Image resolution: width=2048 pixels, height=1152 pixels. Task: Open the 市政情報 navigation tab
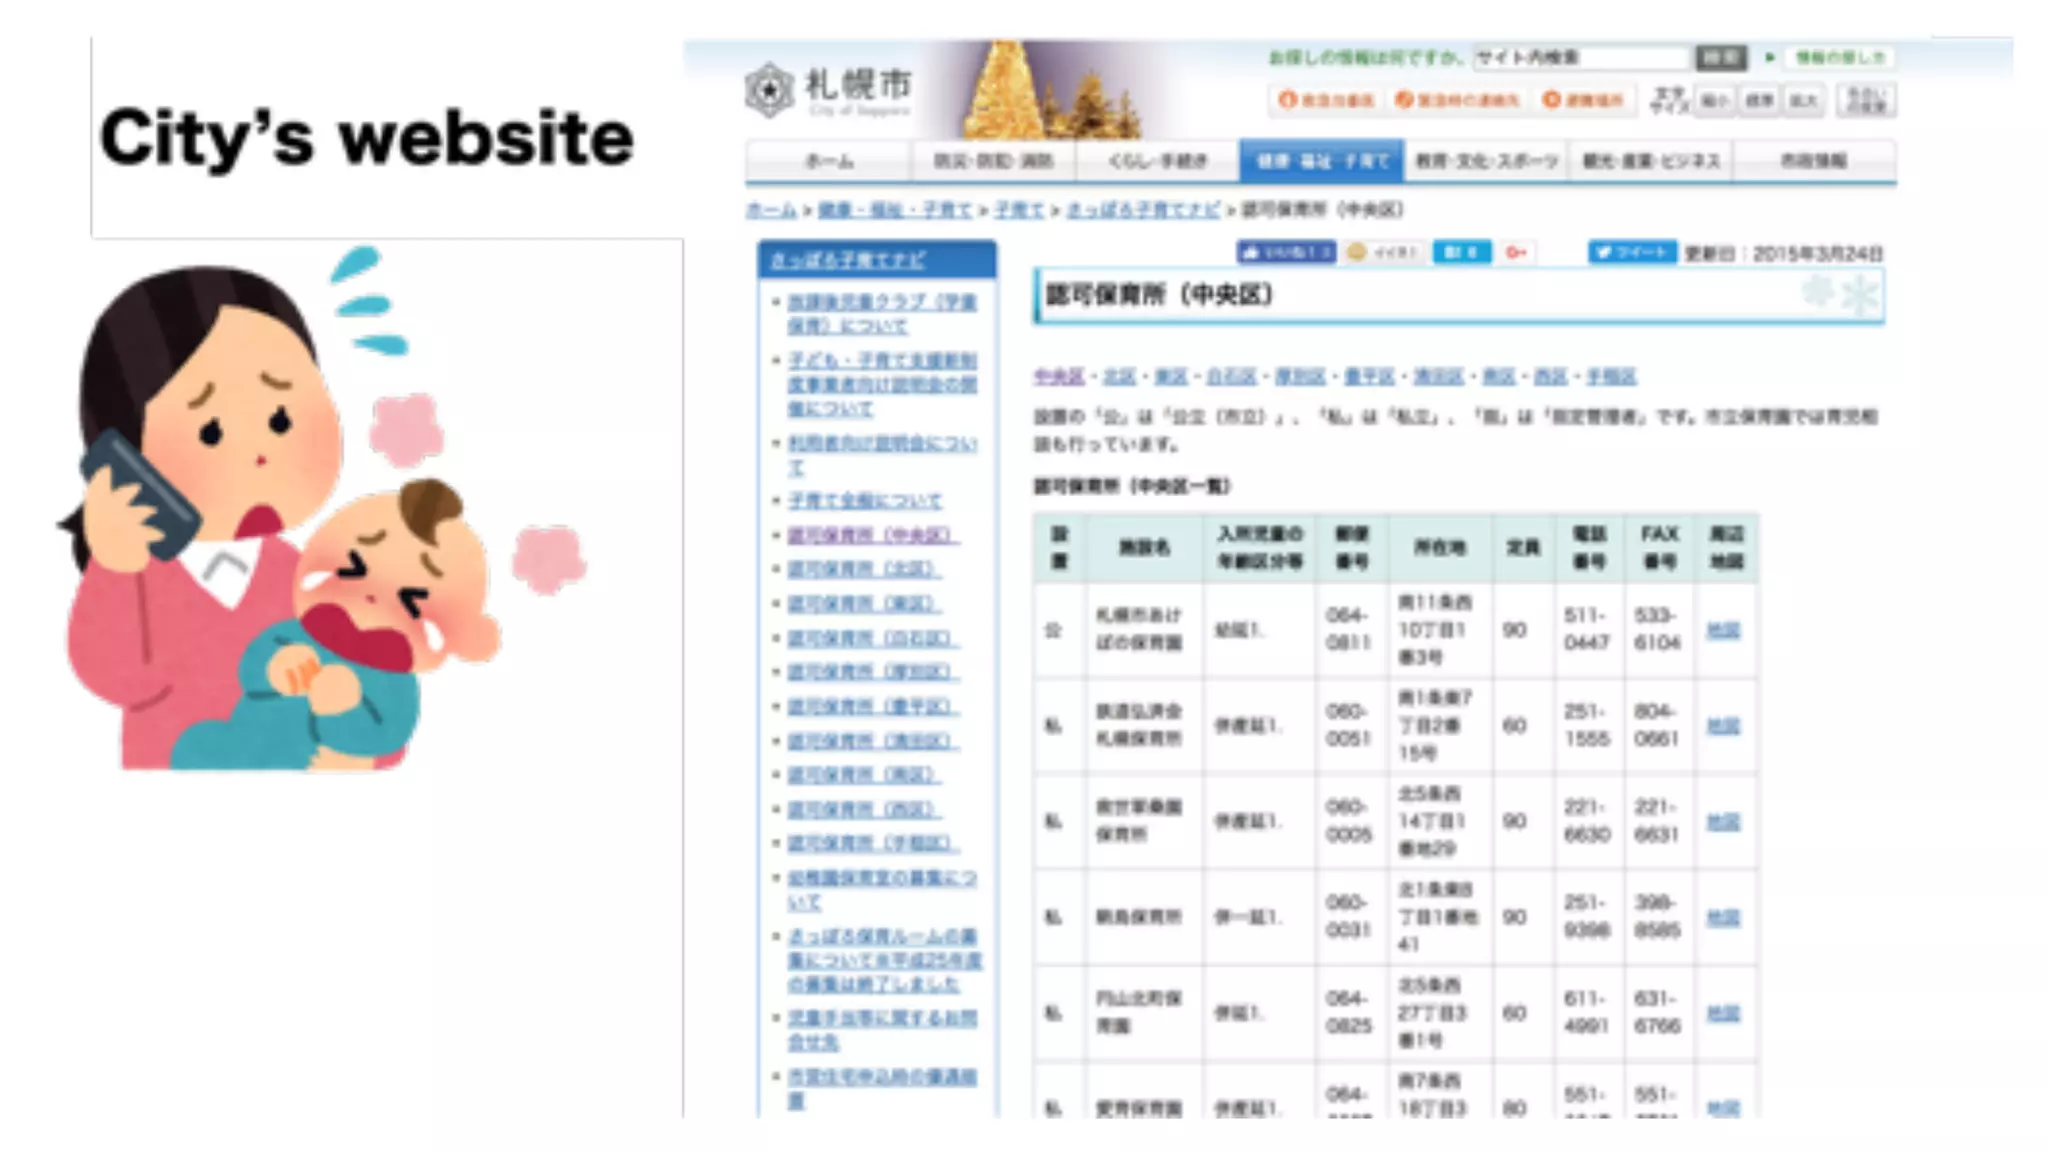pyautogui.click(x=1813, y=160)
